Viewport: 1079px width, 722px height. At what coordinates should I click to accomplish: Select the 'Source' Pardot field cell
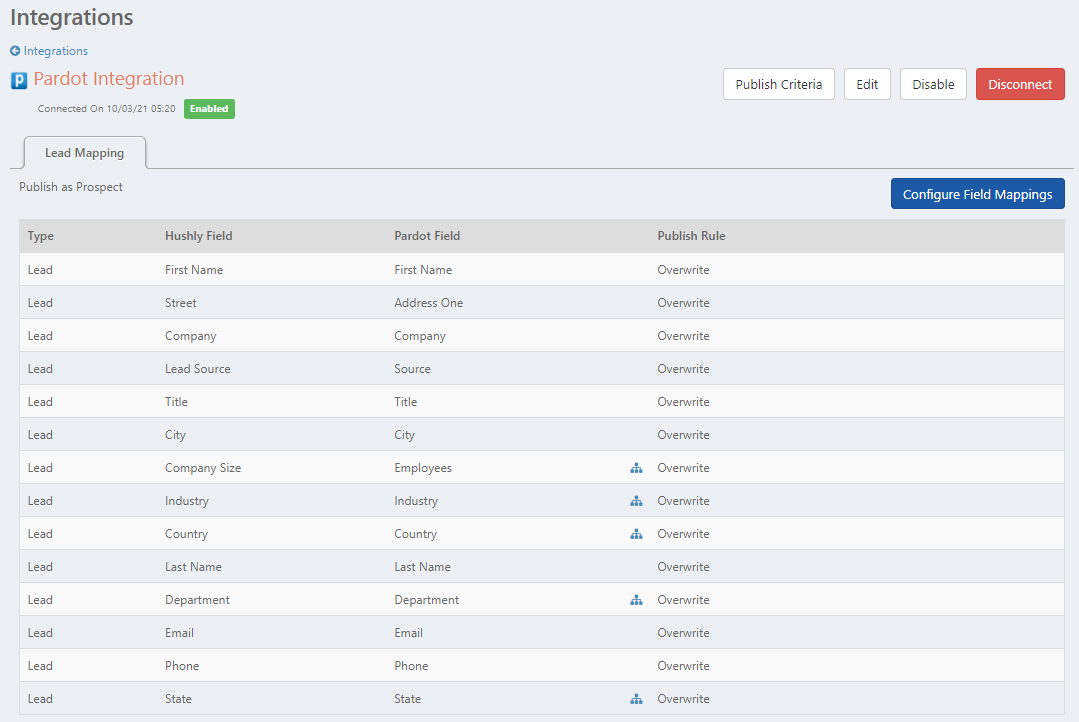pos(412,369)
